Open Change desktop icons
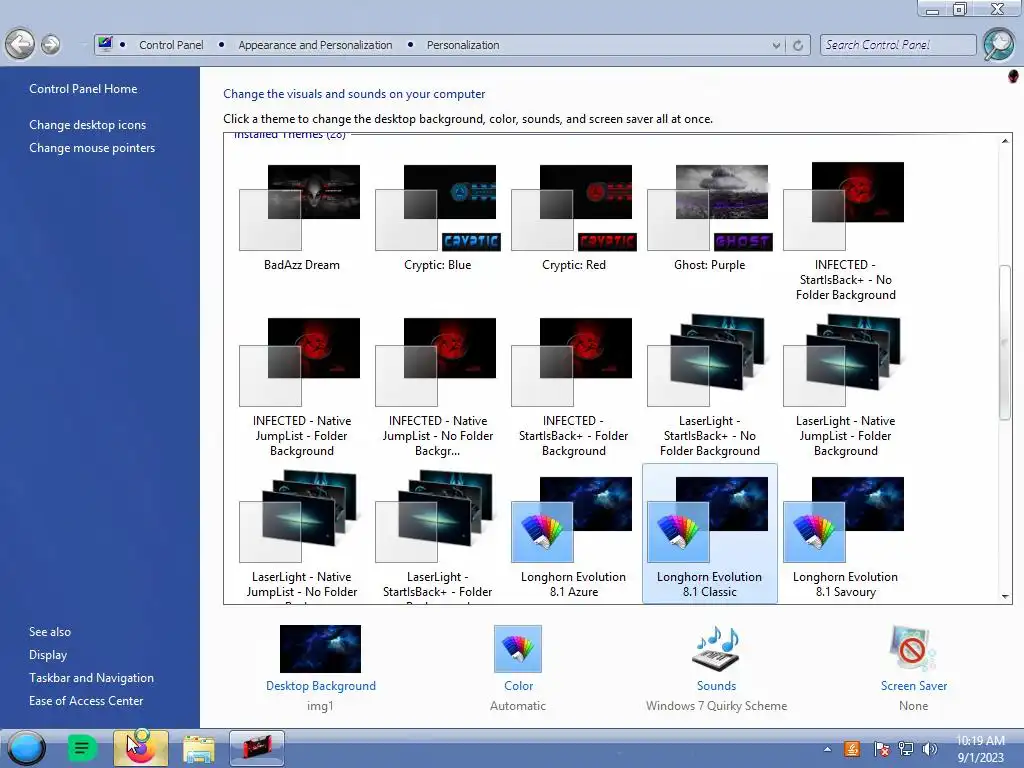Image resolution: width=1024 pixels, height=768 pixels. pos(88,125)
